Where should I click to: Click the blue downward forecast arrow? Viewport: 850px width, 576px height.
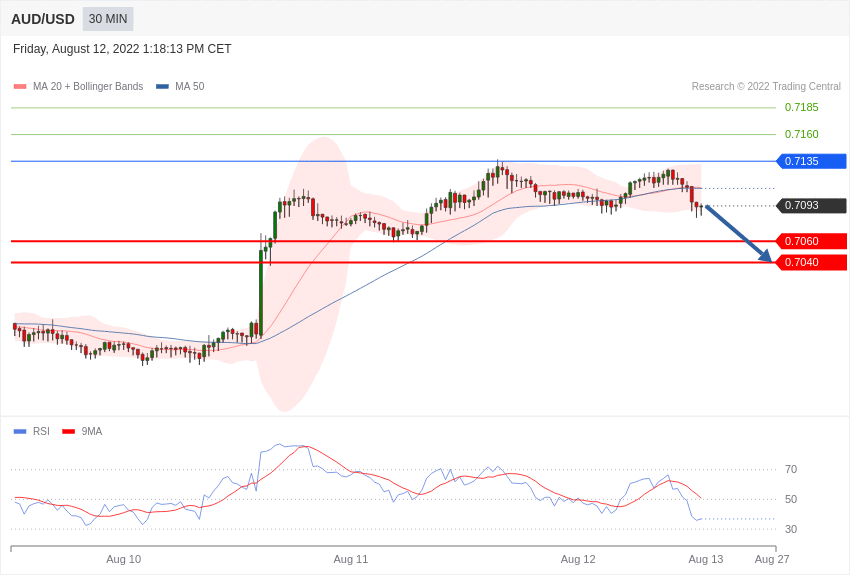pyautogui.click(x=738, y=234)
